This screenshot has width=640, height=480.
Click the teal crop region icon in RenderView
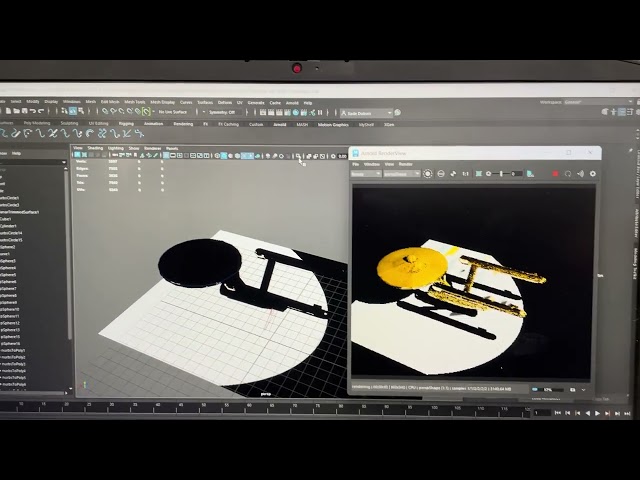coord(479,174)
